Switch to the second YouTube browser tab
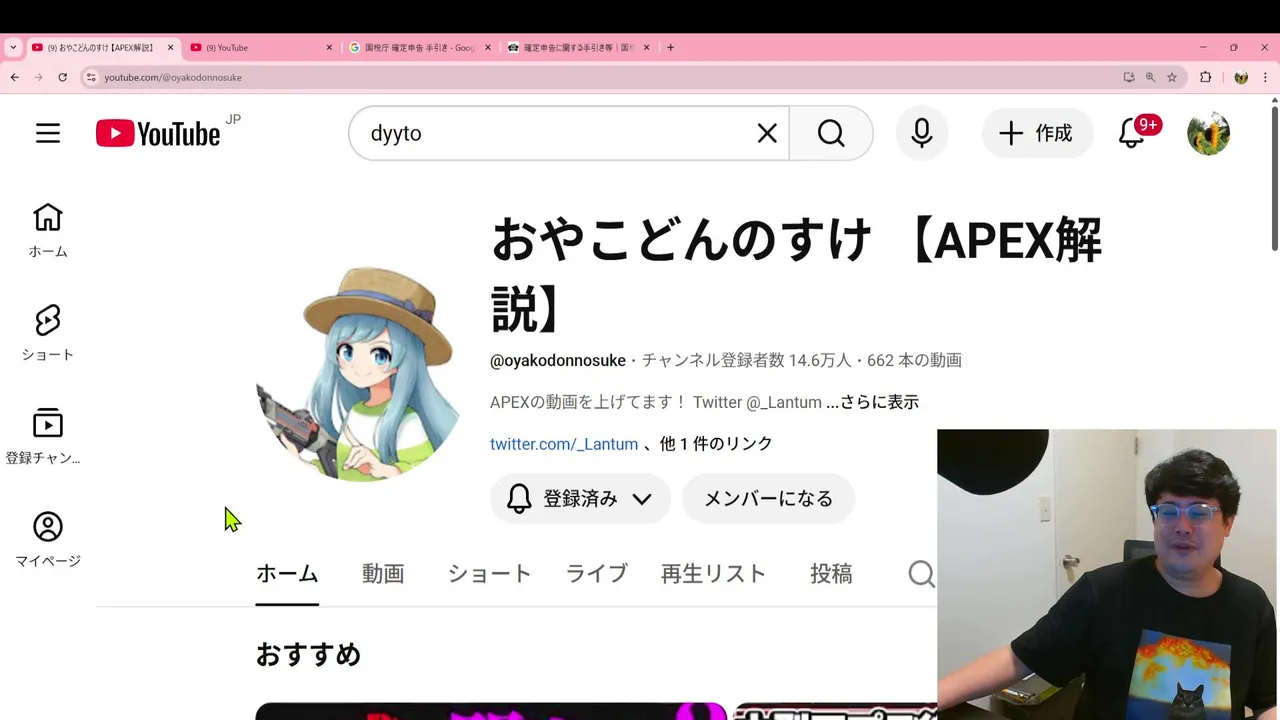The width and height of the screenshot is (1280, 720). point(262,47)
